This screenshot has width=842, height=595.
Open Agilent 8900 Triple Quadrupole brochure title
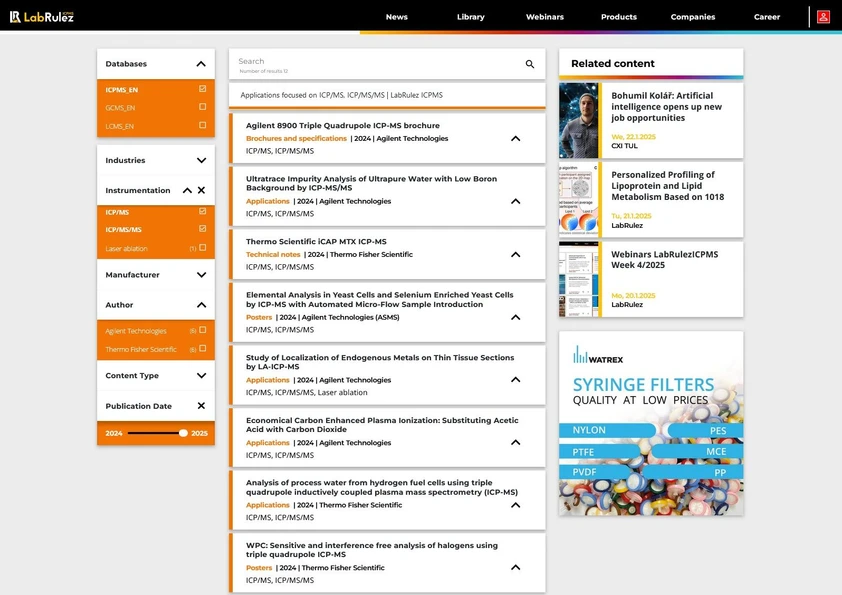(x=343, y=125)
